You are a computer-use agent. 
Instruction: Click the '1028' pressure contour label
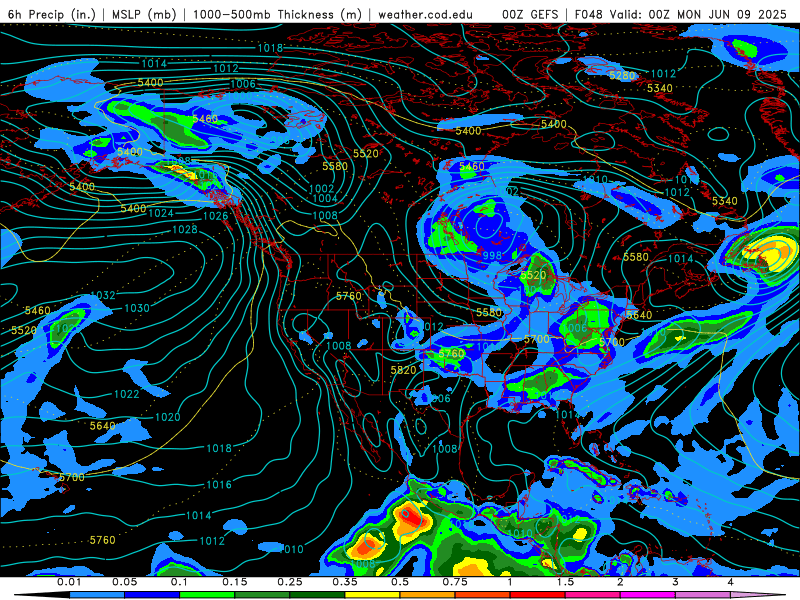(185, 230)
